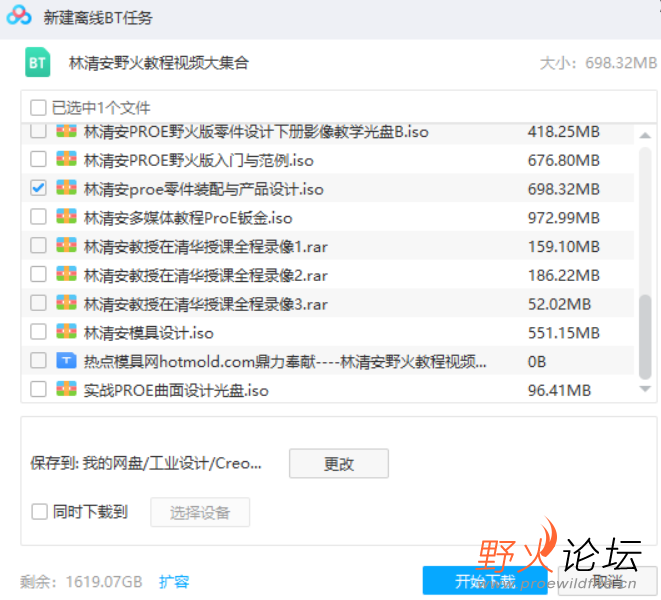The image size is (661, 600).
Task: Check the box for 实战PROE曲面设计光盘.iso
Action: click(38, 389)
